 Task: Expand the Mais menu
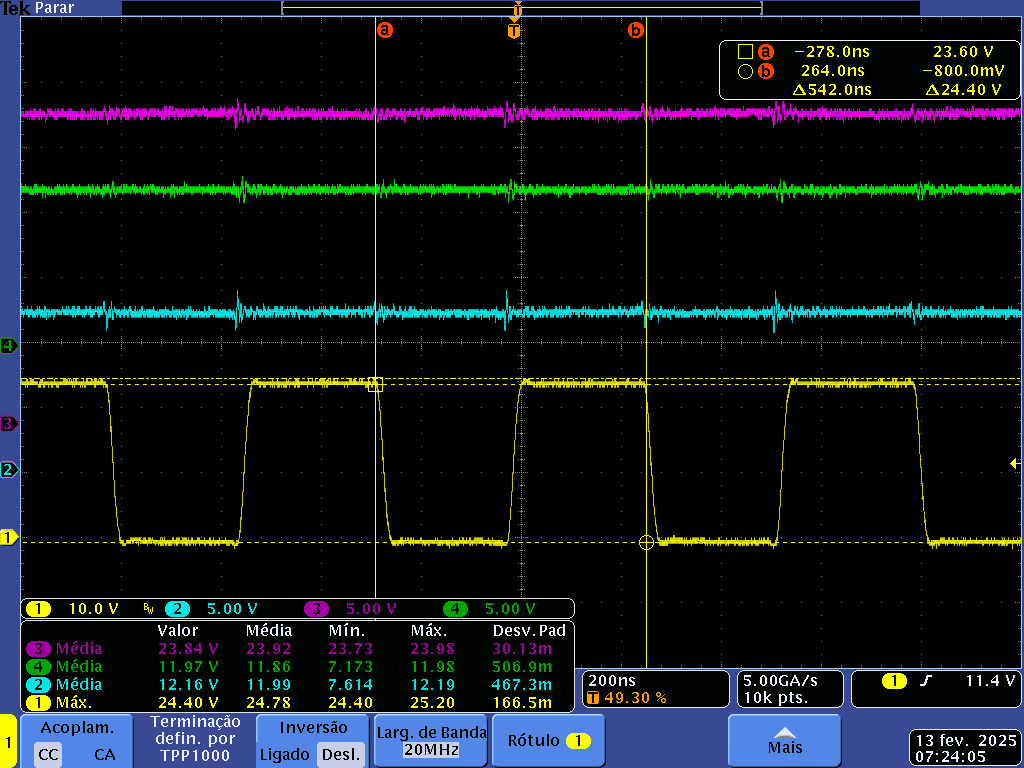(x=784, y=740)
